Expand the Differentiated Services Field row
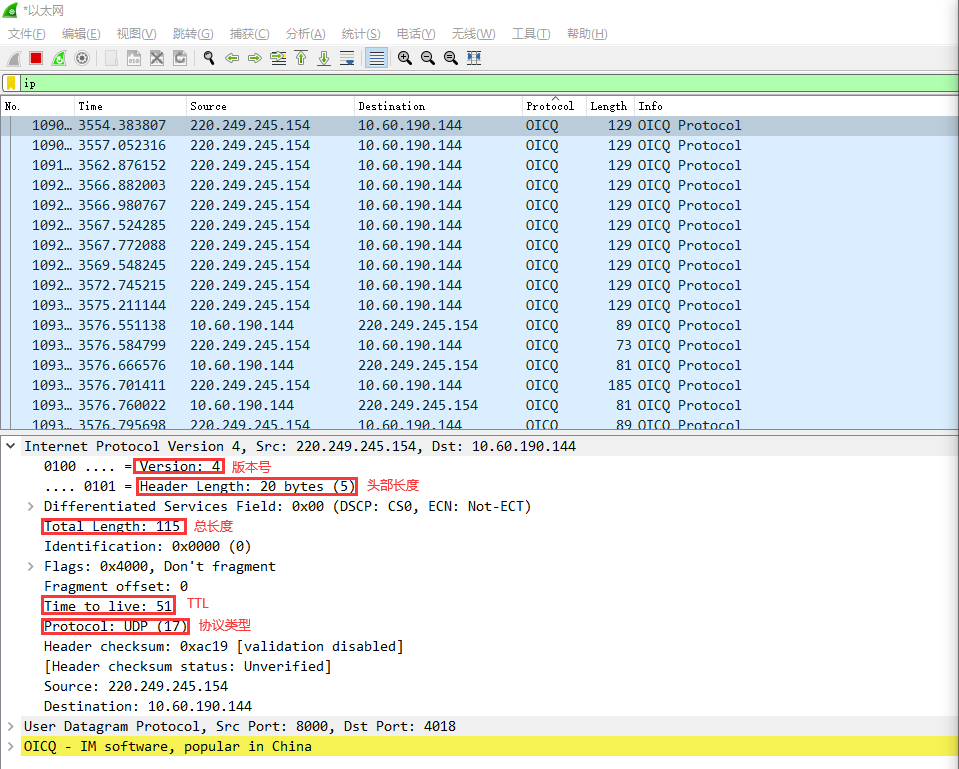The height and width of the screenshot is (769, 959). pos(30,506)
